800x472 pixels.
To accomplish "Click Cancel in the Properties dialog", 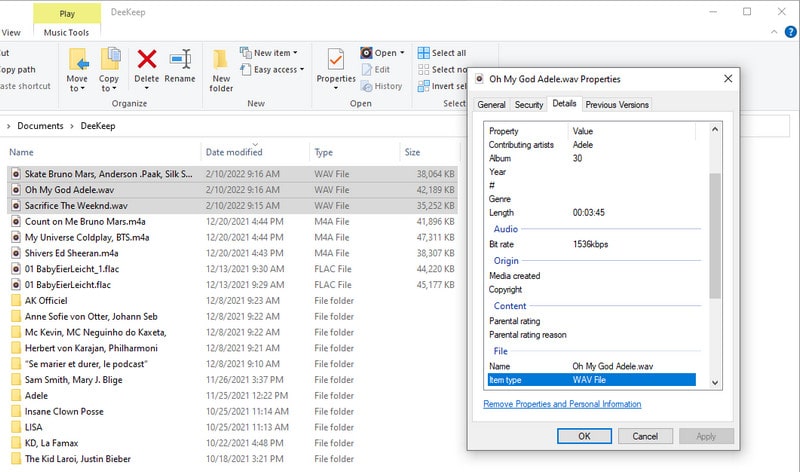I will click(x=645, y=436).
